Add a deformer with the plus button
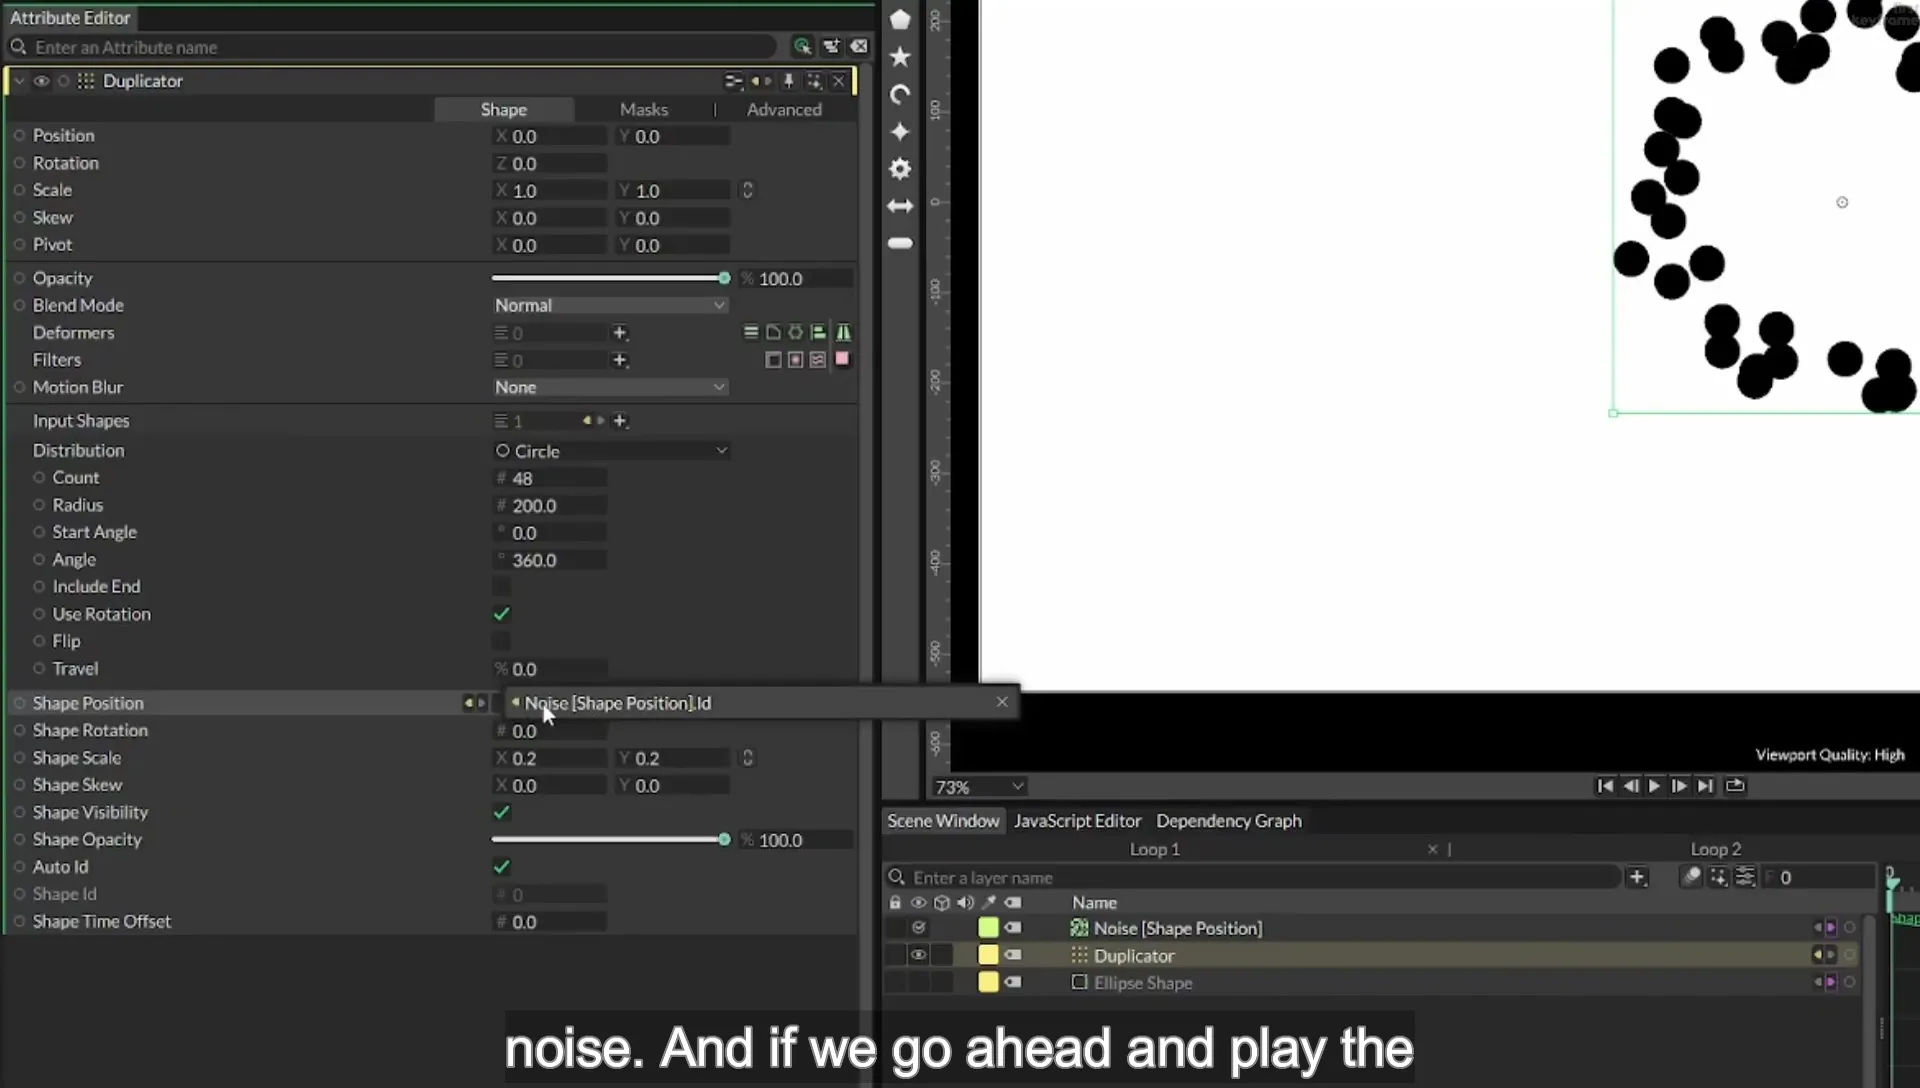1920x1088 pixels. pos(619,332)
